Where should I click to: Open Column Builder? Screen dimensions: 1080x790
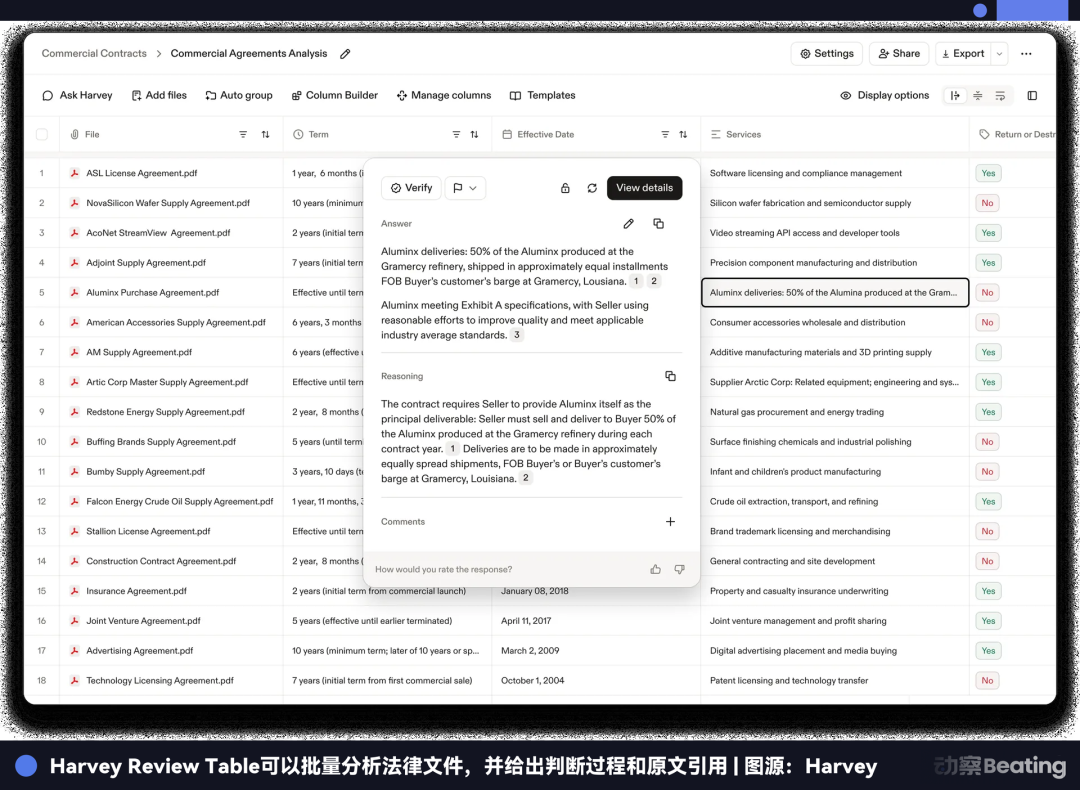(335, 95)
